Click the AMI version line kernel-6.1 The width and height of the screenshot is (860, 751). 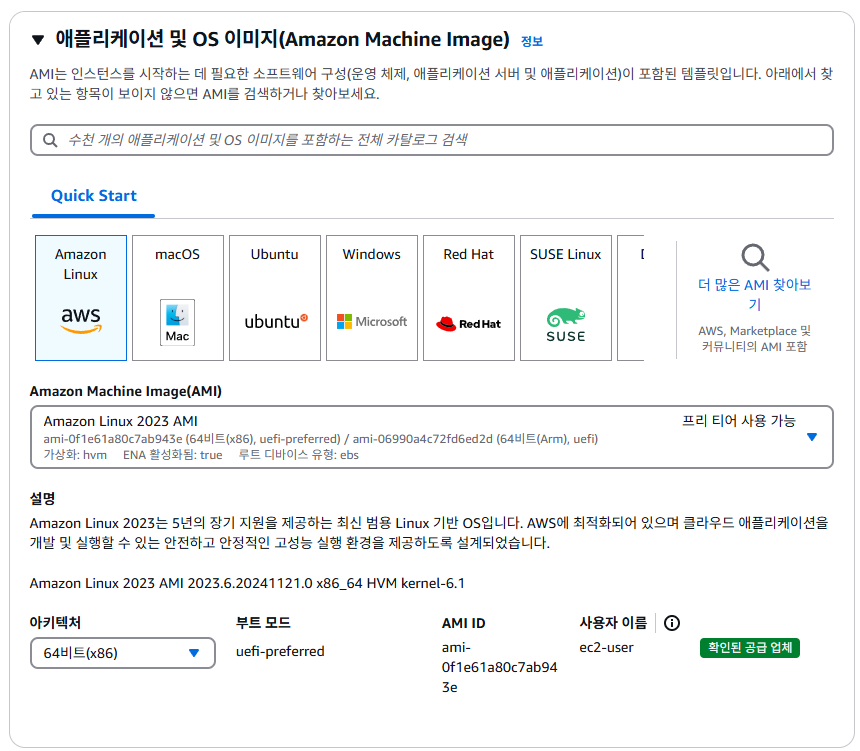247,583
